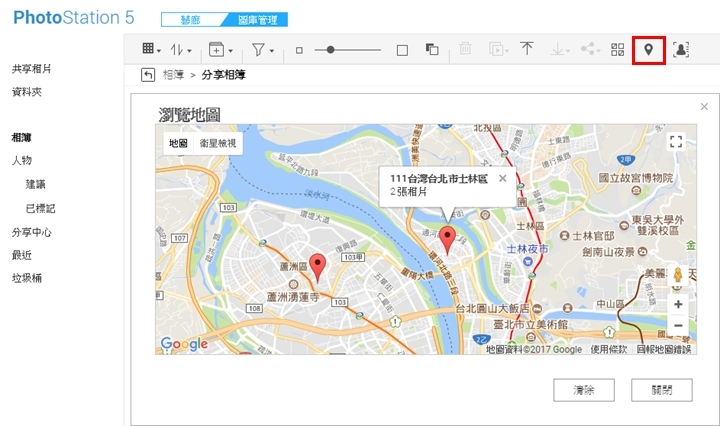Click 士林夜市 label on map
Image resolution: width=720 pixels, height=426 pixels.
(528, 249)
